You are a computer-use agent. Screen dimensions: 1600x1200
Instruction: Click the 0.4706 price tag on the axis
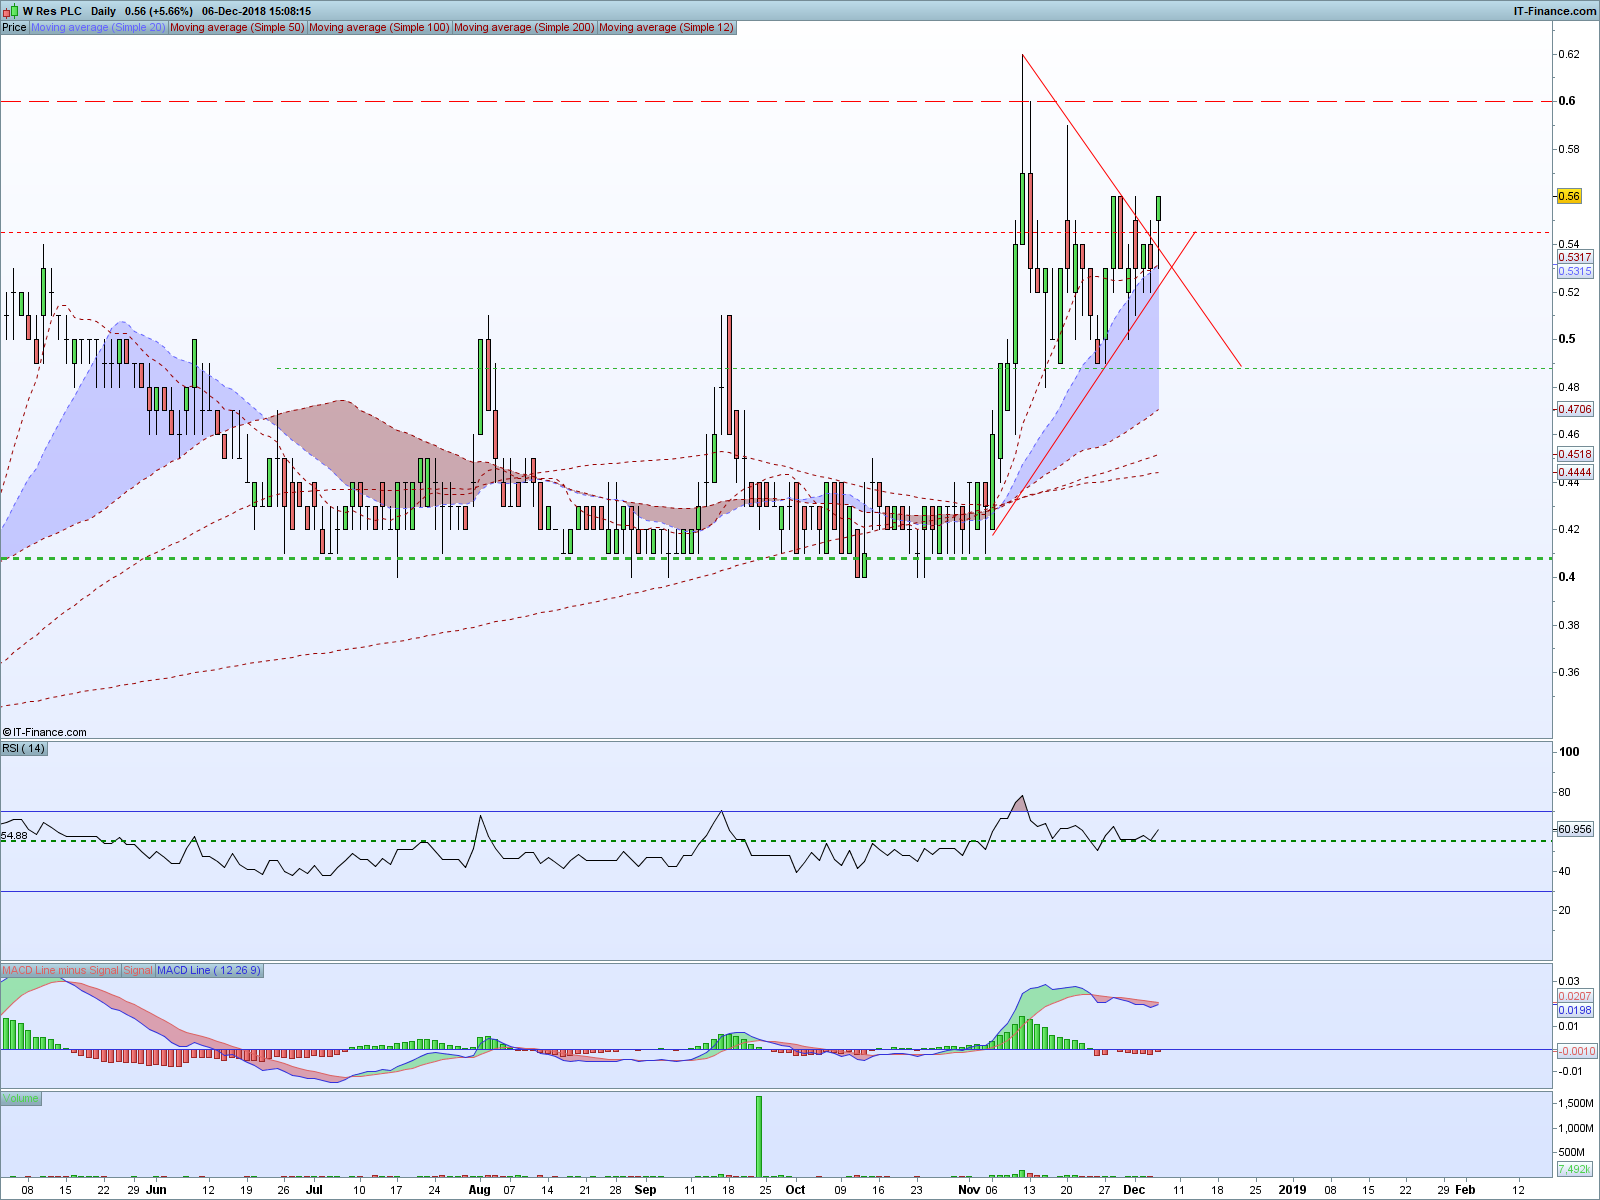[1575, 409]
